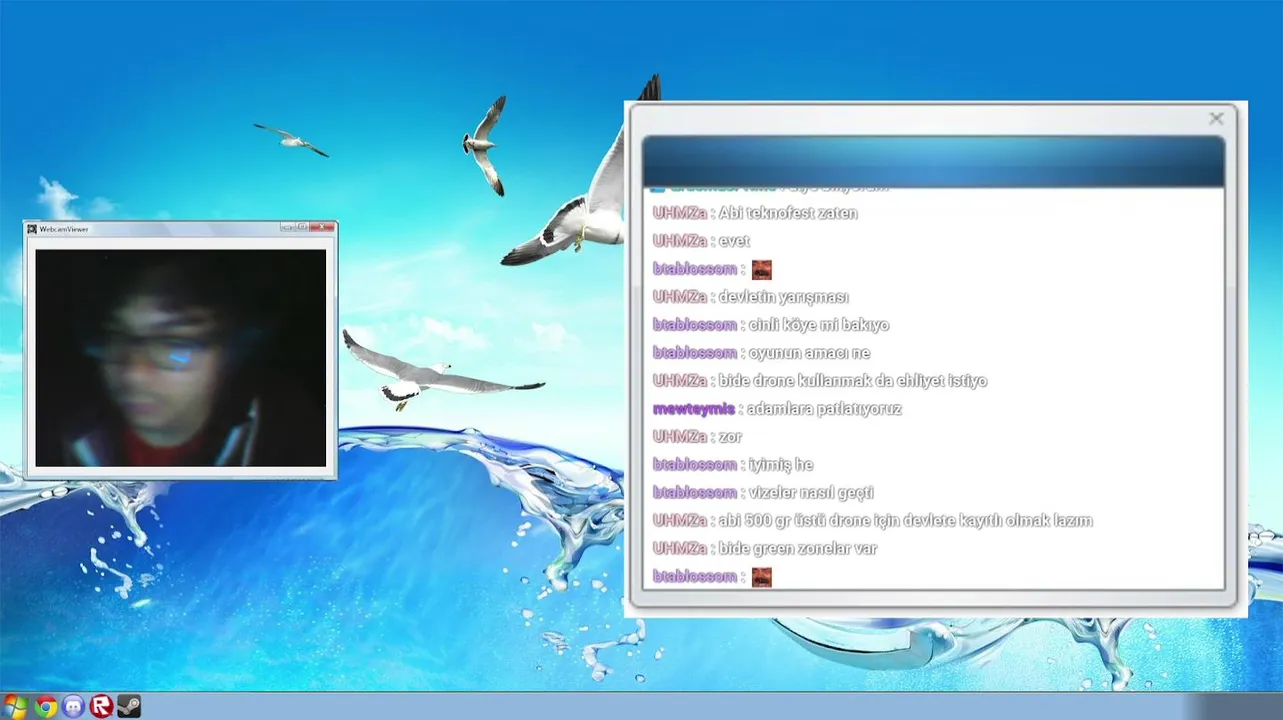Open Roblox from the taskbar

tap(101, 706)
